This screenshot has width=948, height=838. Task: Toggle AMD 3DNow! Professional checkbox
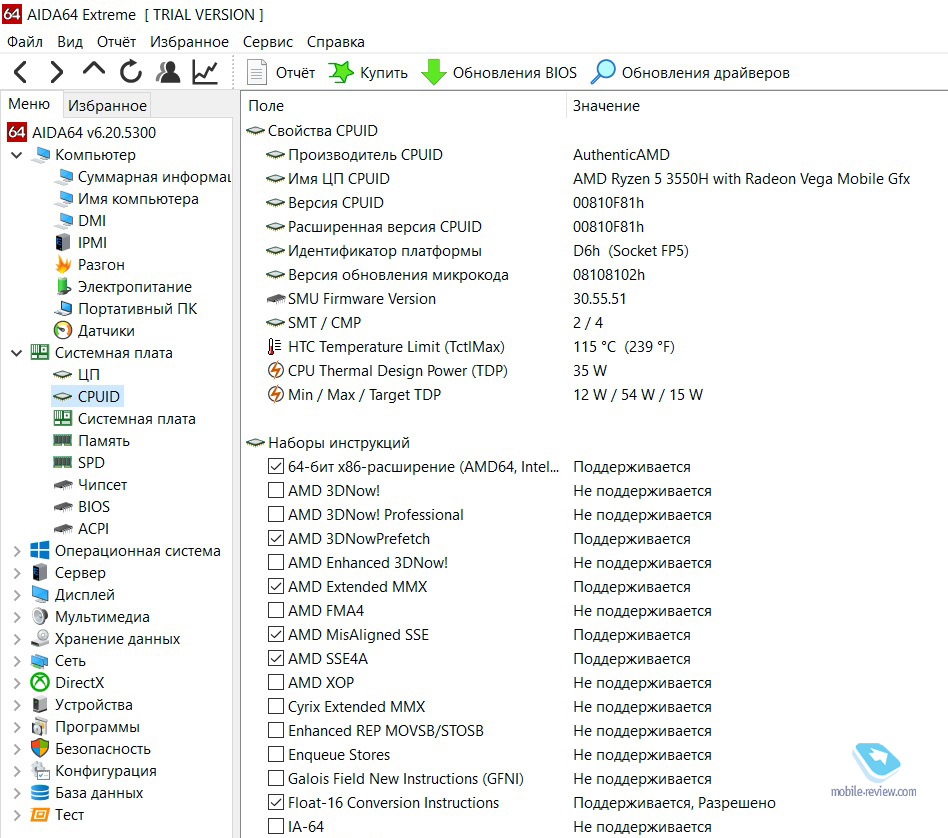coord(276,514)
